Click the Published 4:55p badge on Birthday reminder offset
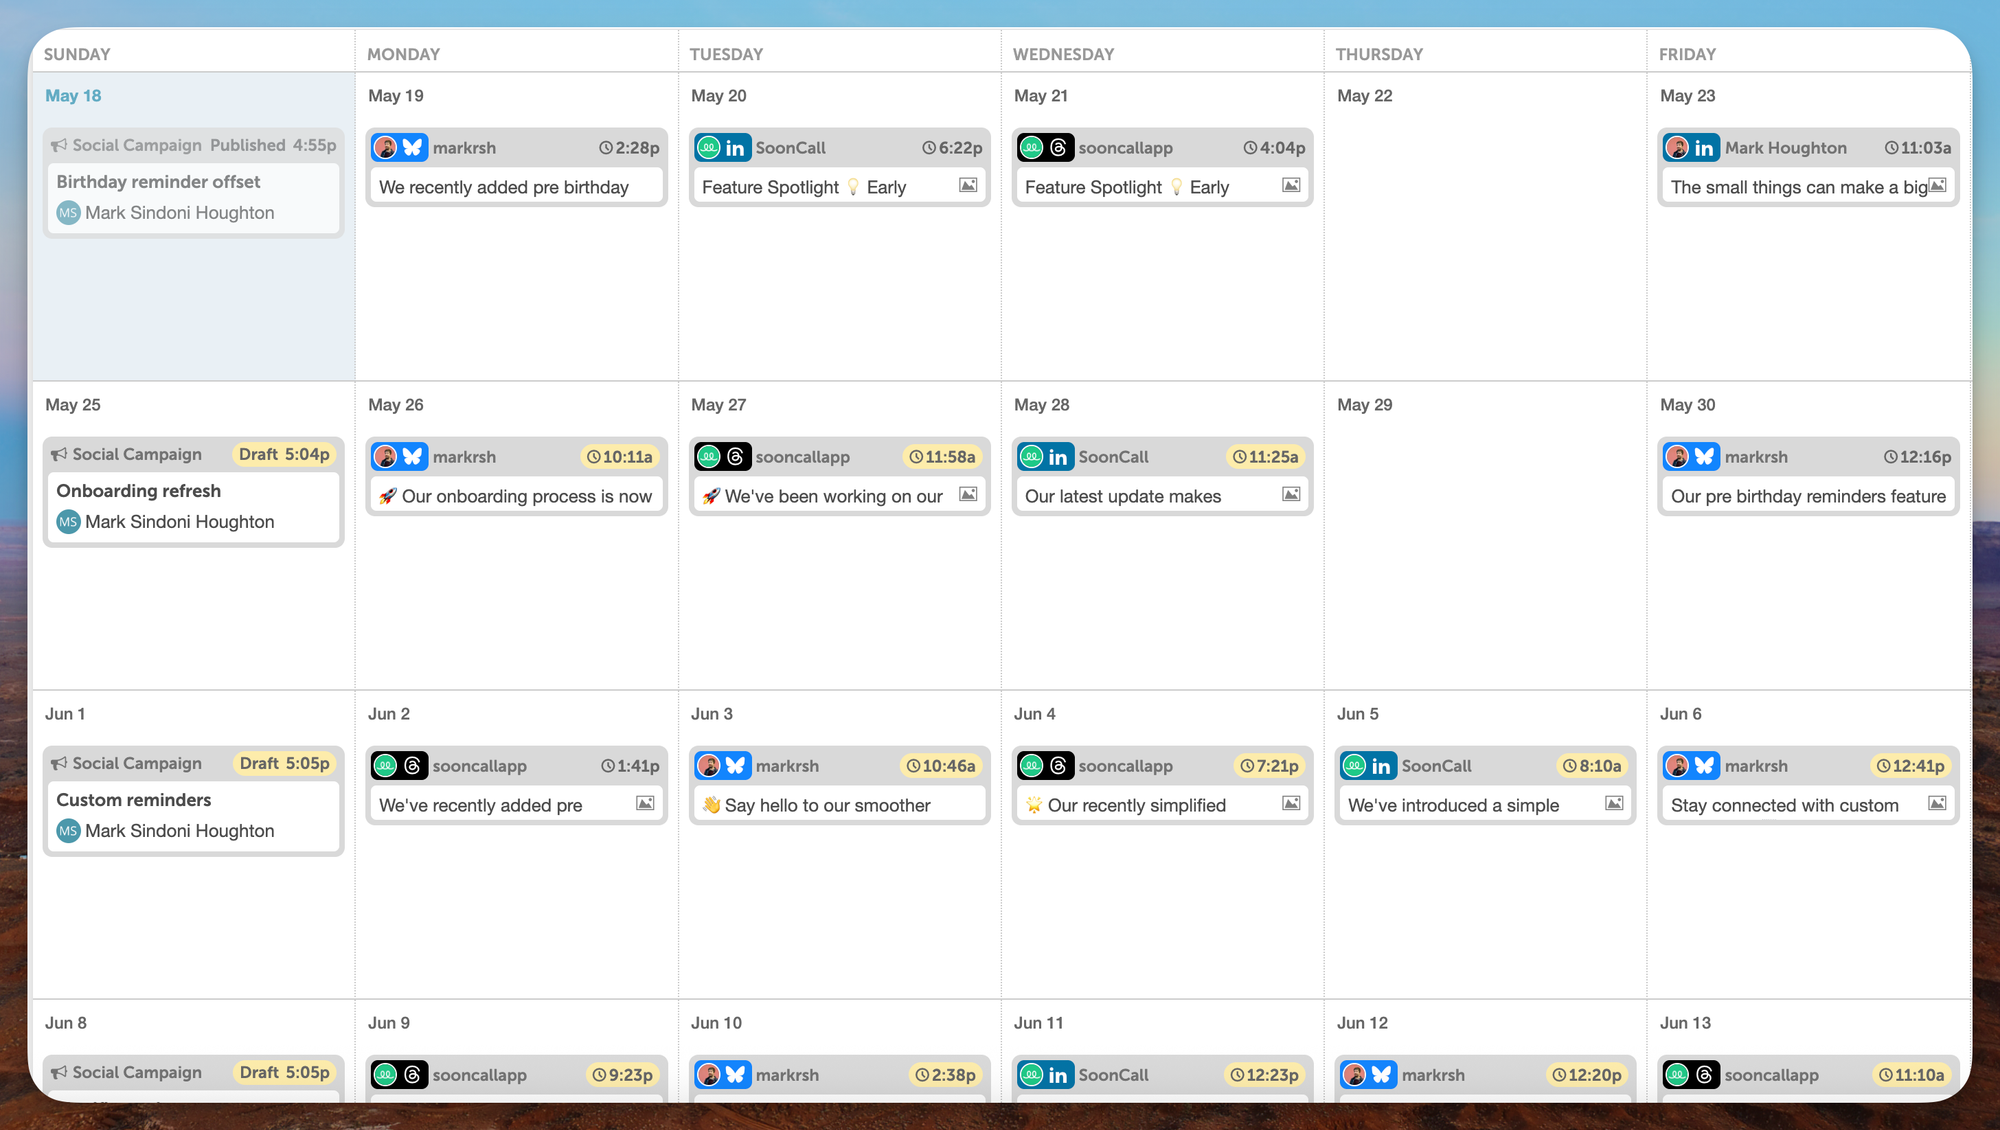This screenshot has height=1130, width=2000. [x=271, y=144]
